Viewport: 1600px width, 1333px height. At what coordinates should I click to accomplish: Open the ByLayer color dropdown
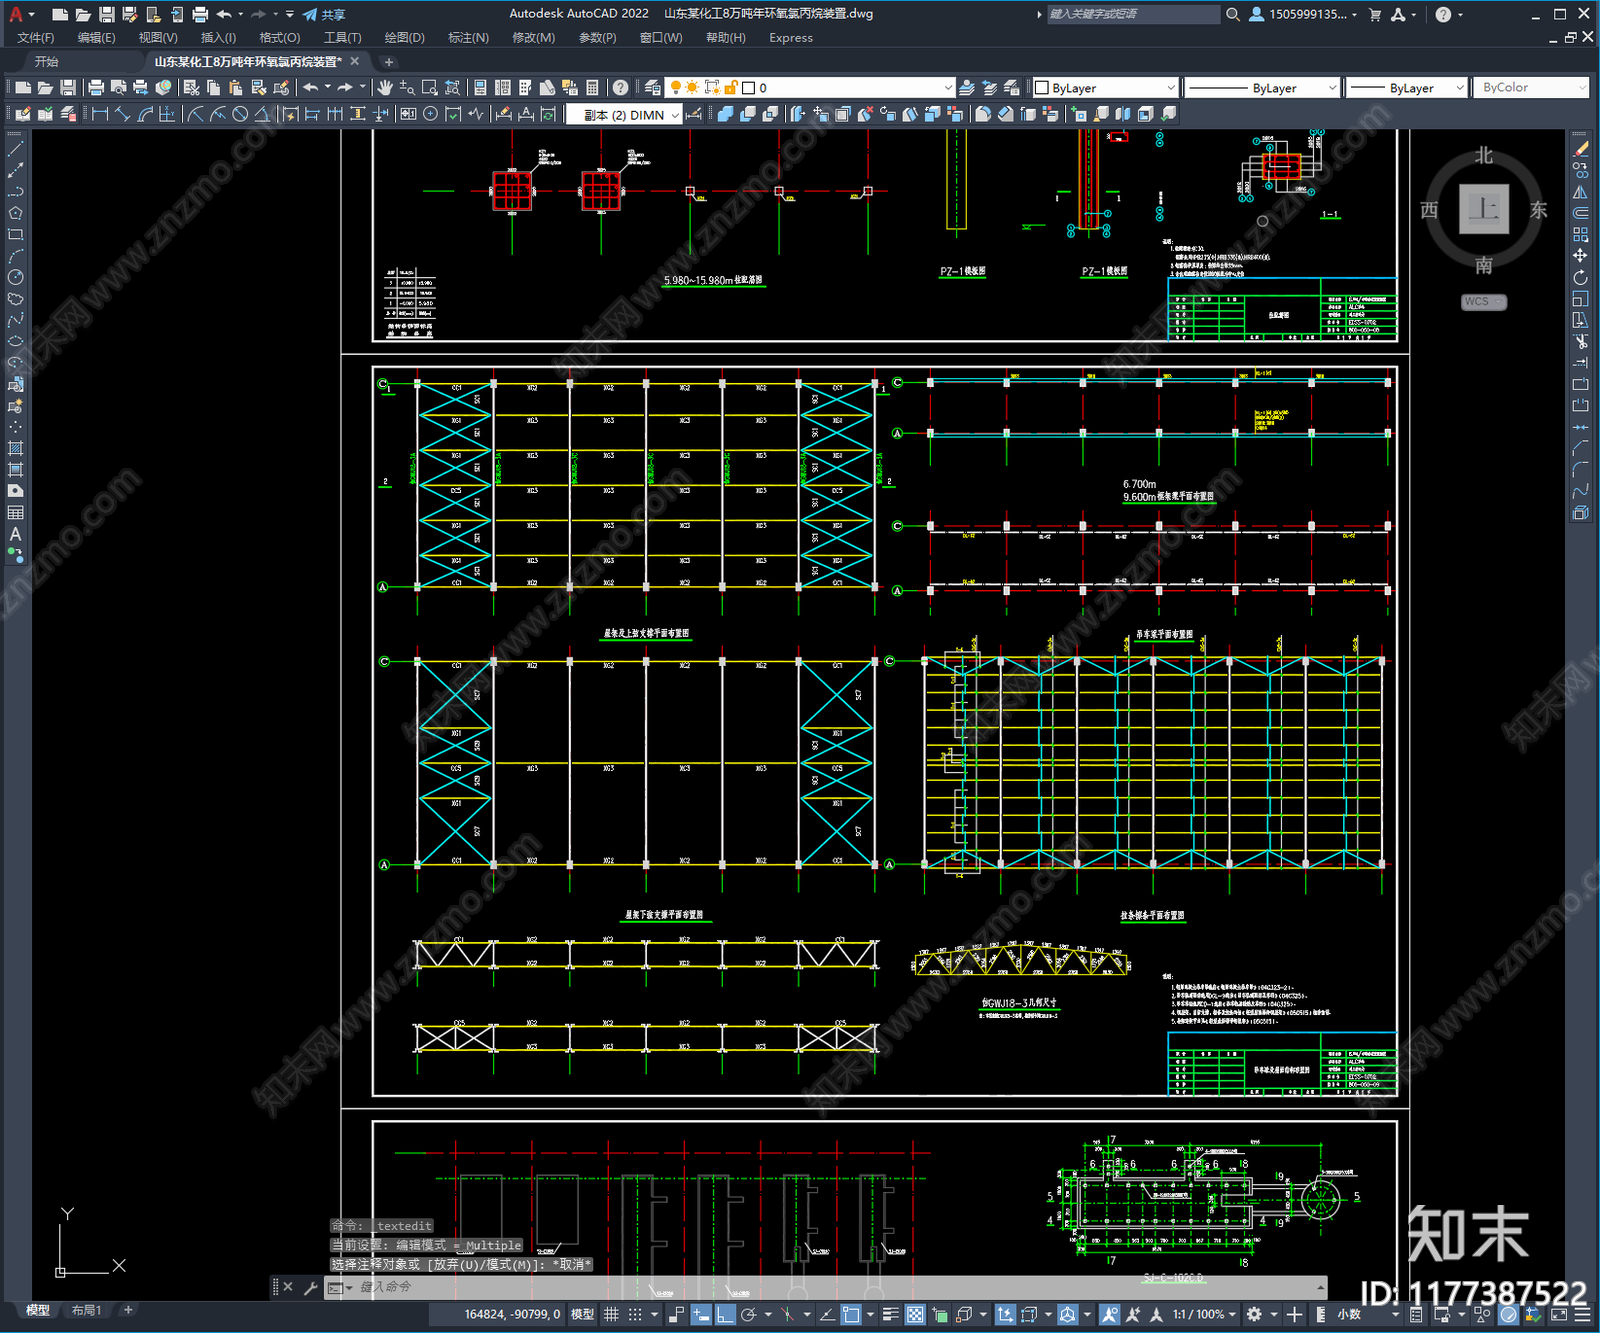coord(1105,88)
